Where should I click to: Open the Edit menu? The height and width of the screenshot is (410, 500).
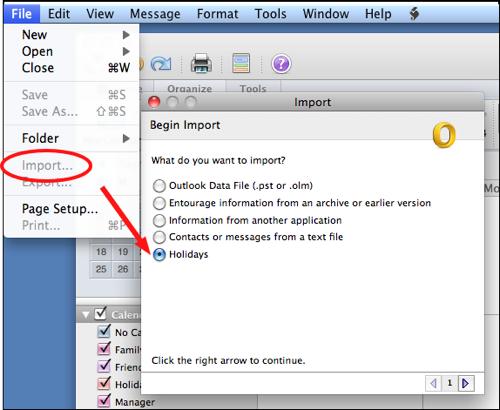coord(59,14)
